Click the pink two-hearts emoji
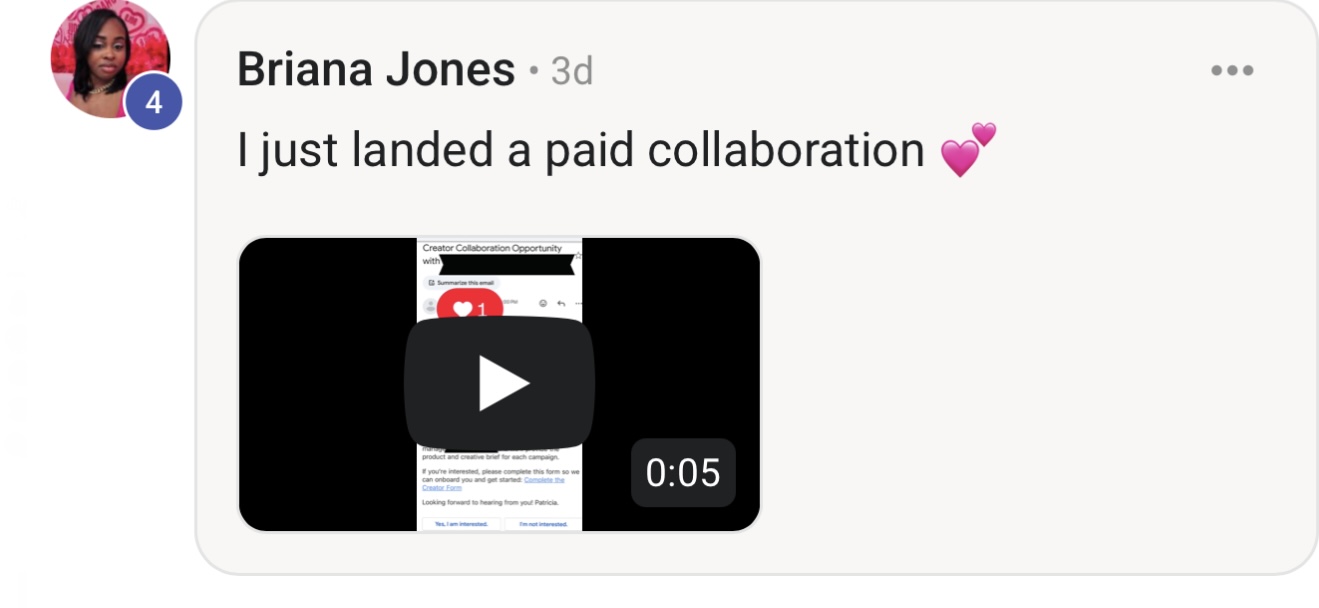This screenshot has height=608, width=1319. [x=968, y=149]
